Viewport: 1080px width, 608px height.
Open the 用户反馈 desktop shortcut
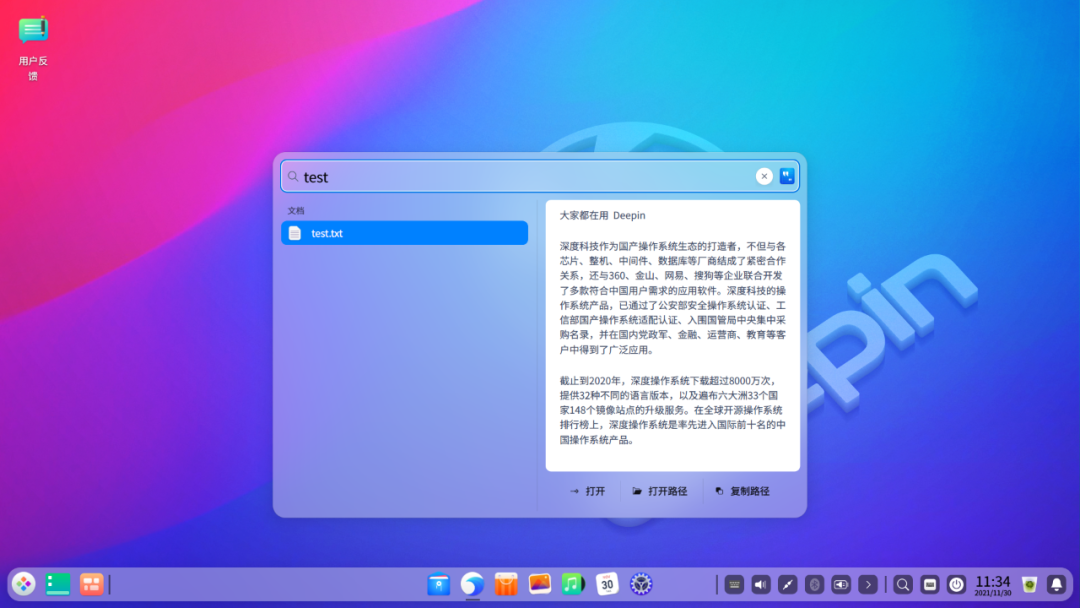pos(33,48)
